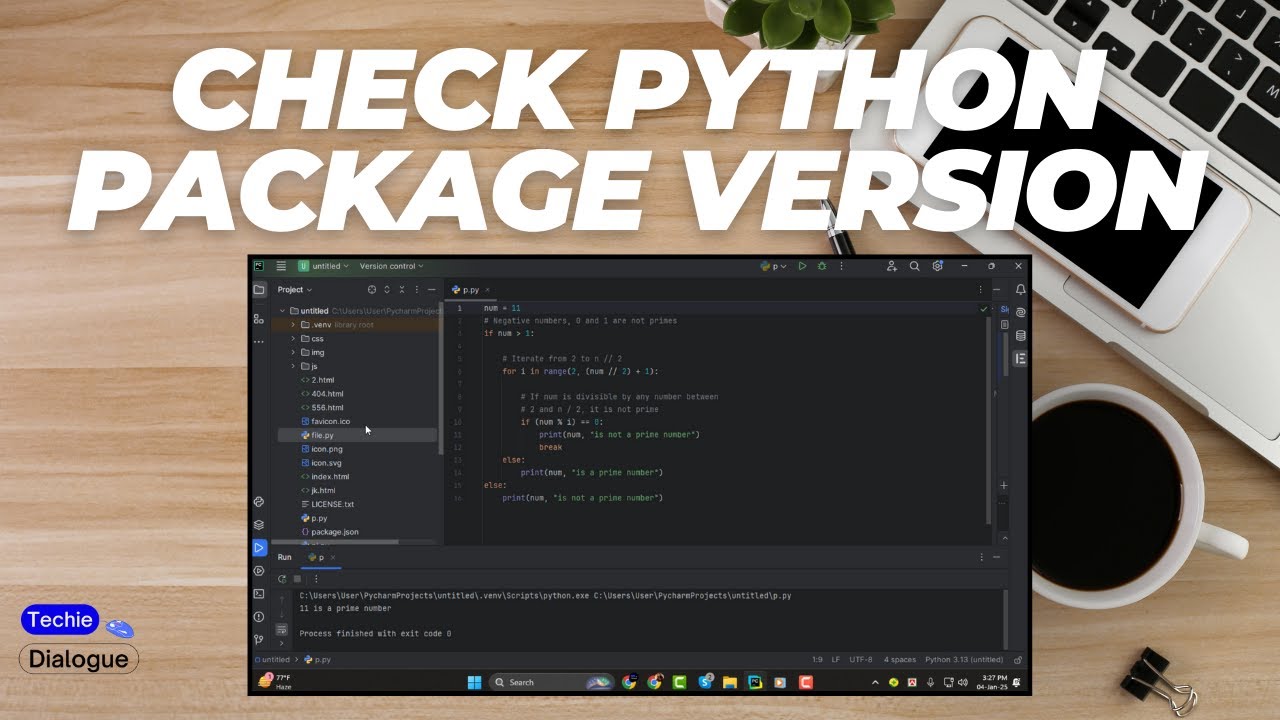Viewport: 1280px width, 720px height.
Task: Open the Database tool window
Action: (1020, 336)
